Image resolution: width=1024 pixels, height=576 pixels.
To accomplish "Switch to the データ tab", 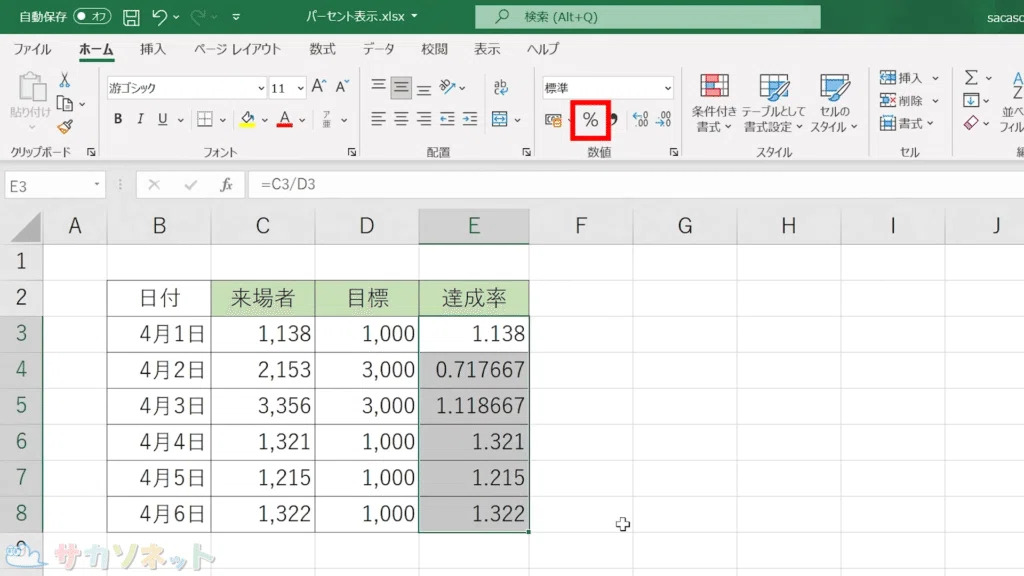I will [379, 49].
